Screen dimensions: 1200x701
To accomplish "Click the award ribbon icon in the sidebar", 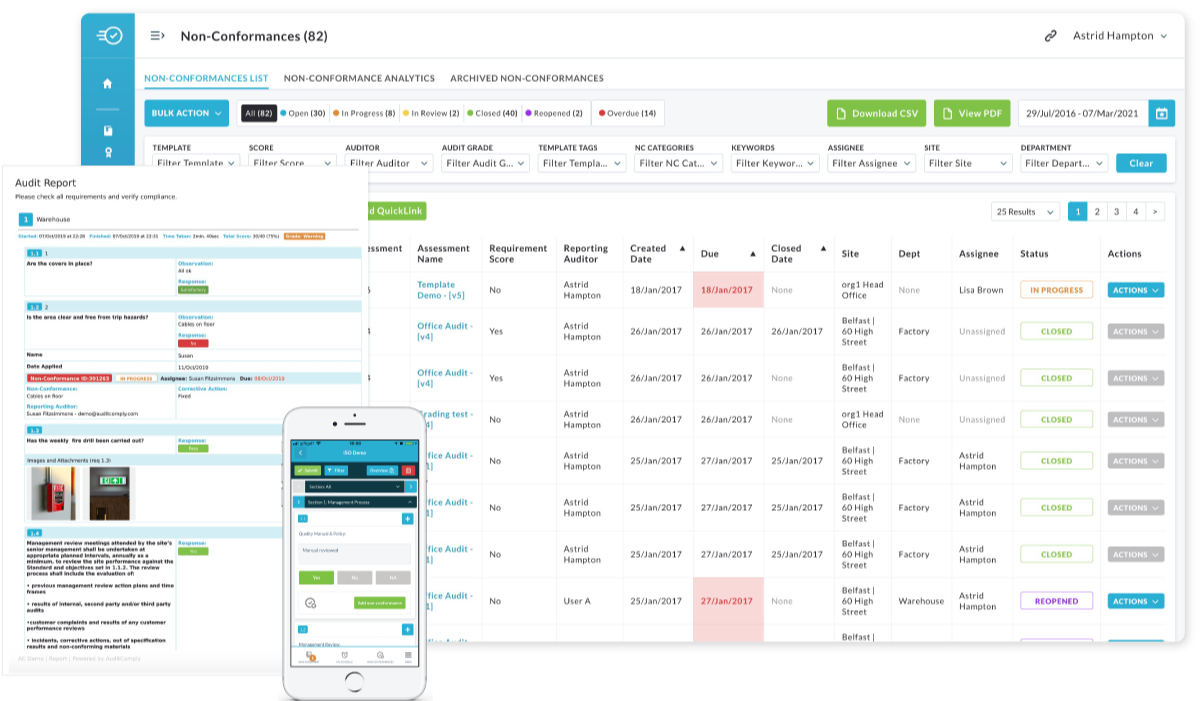I will 108,153.
